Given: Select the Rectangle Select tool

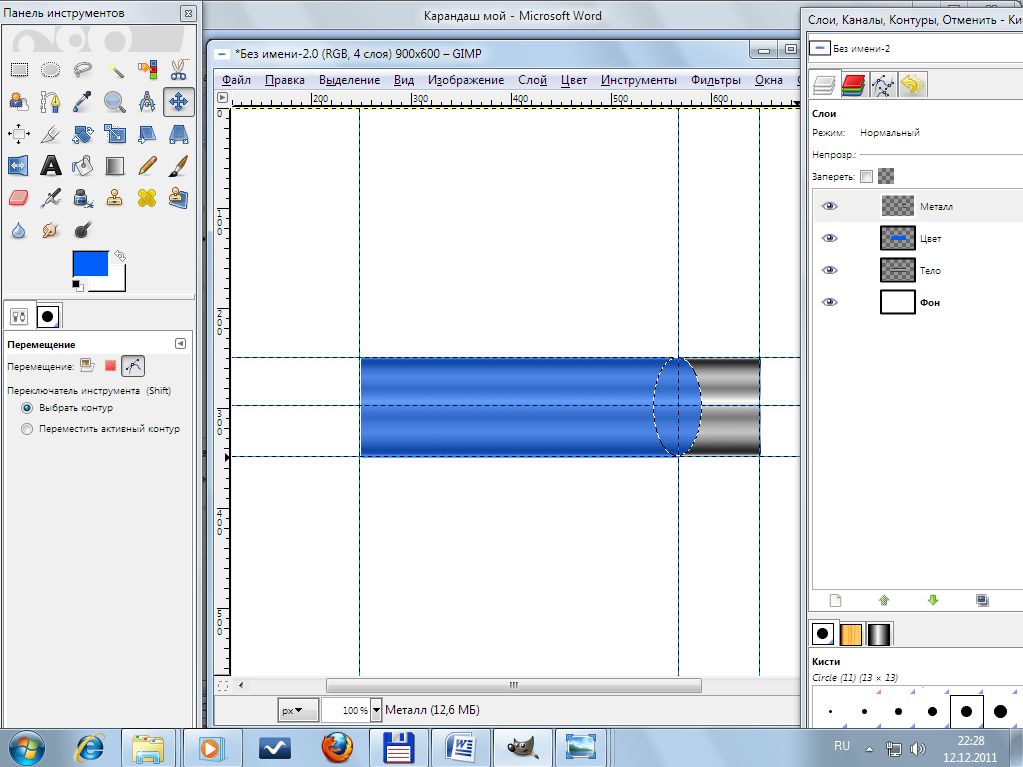Looking at the screenshot, I should click(18, 69).
